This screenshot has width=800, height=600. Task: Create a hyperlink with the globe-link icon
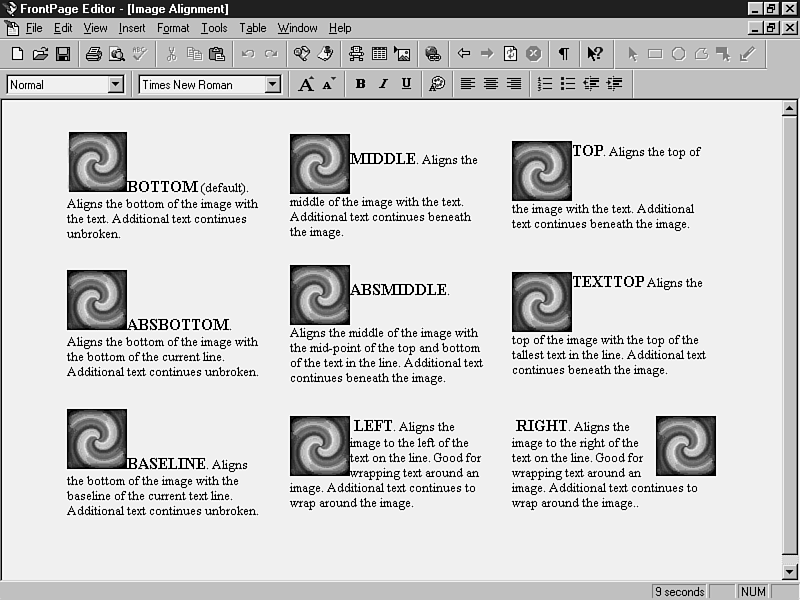(x=433, y=54)
